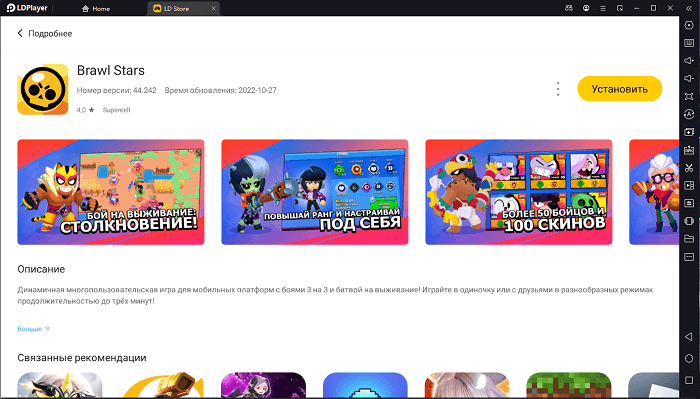Click the Связанные рекомендации heading
The height and width of the screenshot is (399, 700).
82,358
